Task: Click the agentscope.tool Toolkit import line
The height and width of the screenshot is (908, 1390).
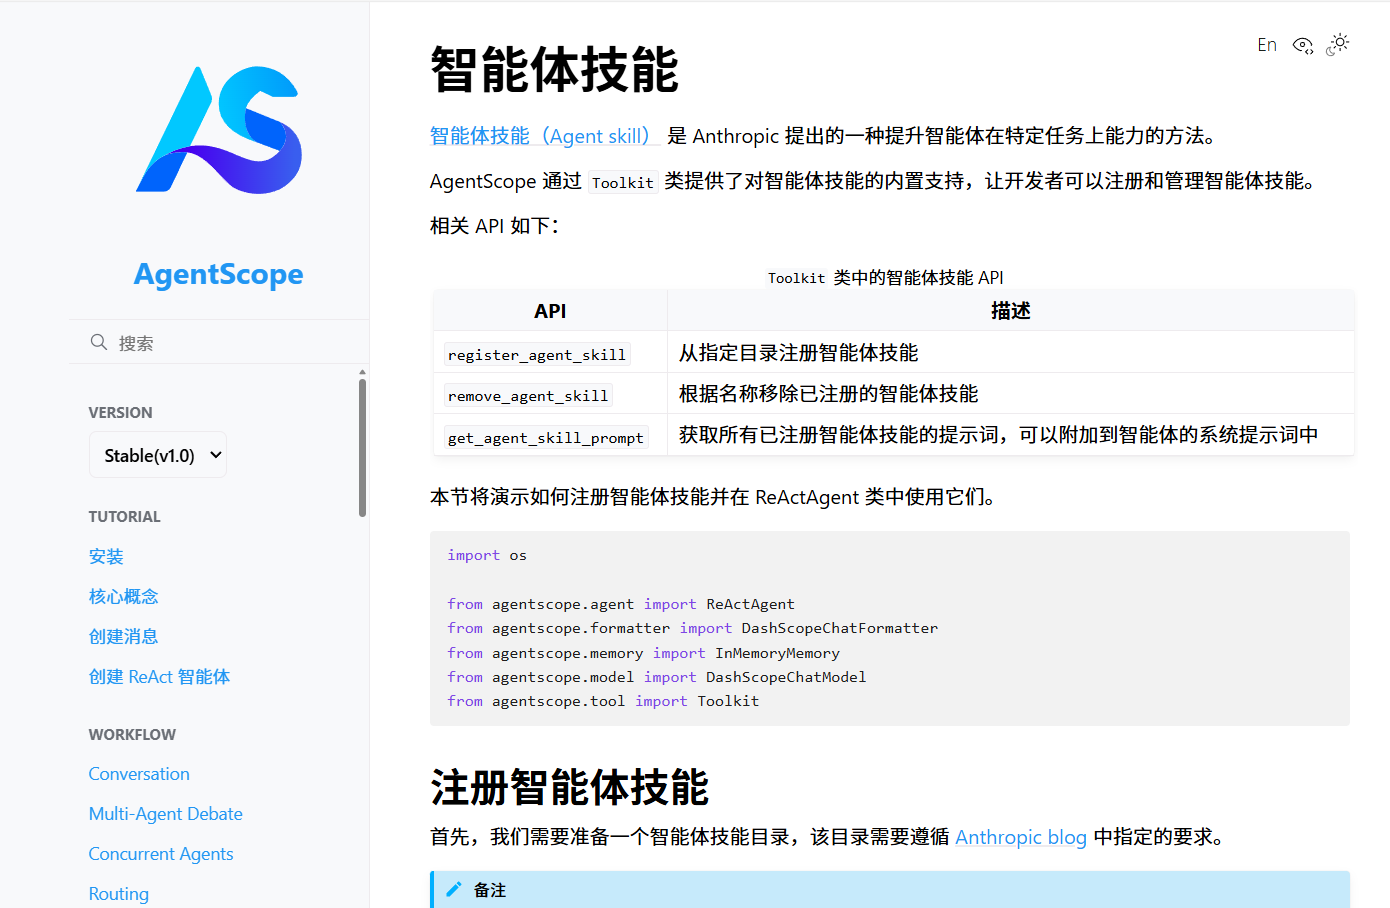Action: [x=603, y=701]
